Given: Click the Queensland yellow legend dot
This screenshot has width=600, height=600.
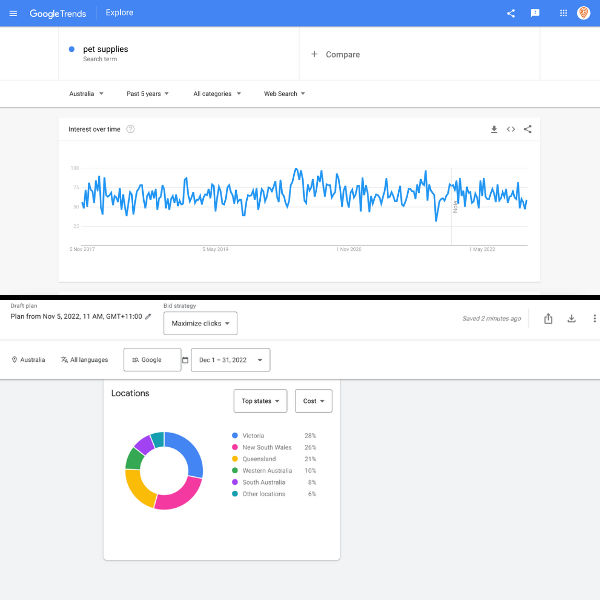Looking at the screenshot, I should pos(235,459).
